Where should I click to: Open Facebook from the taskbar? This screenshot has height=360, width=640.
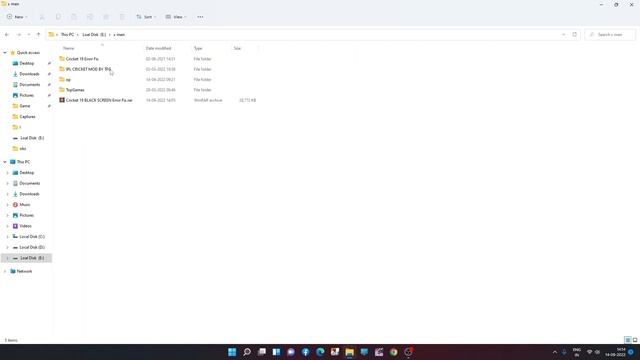[x=305, y=352]
